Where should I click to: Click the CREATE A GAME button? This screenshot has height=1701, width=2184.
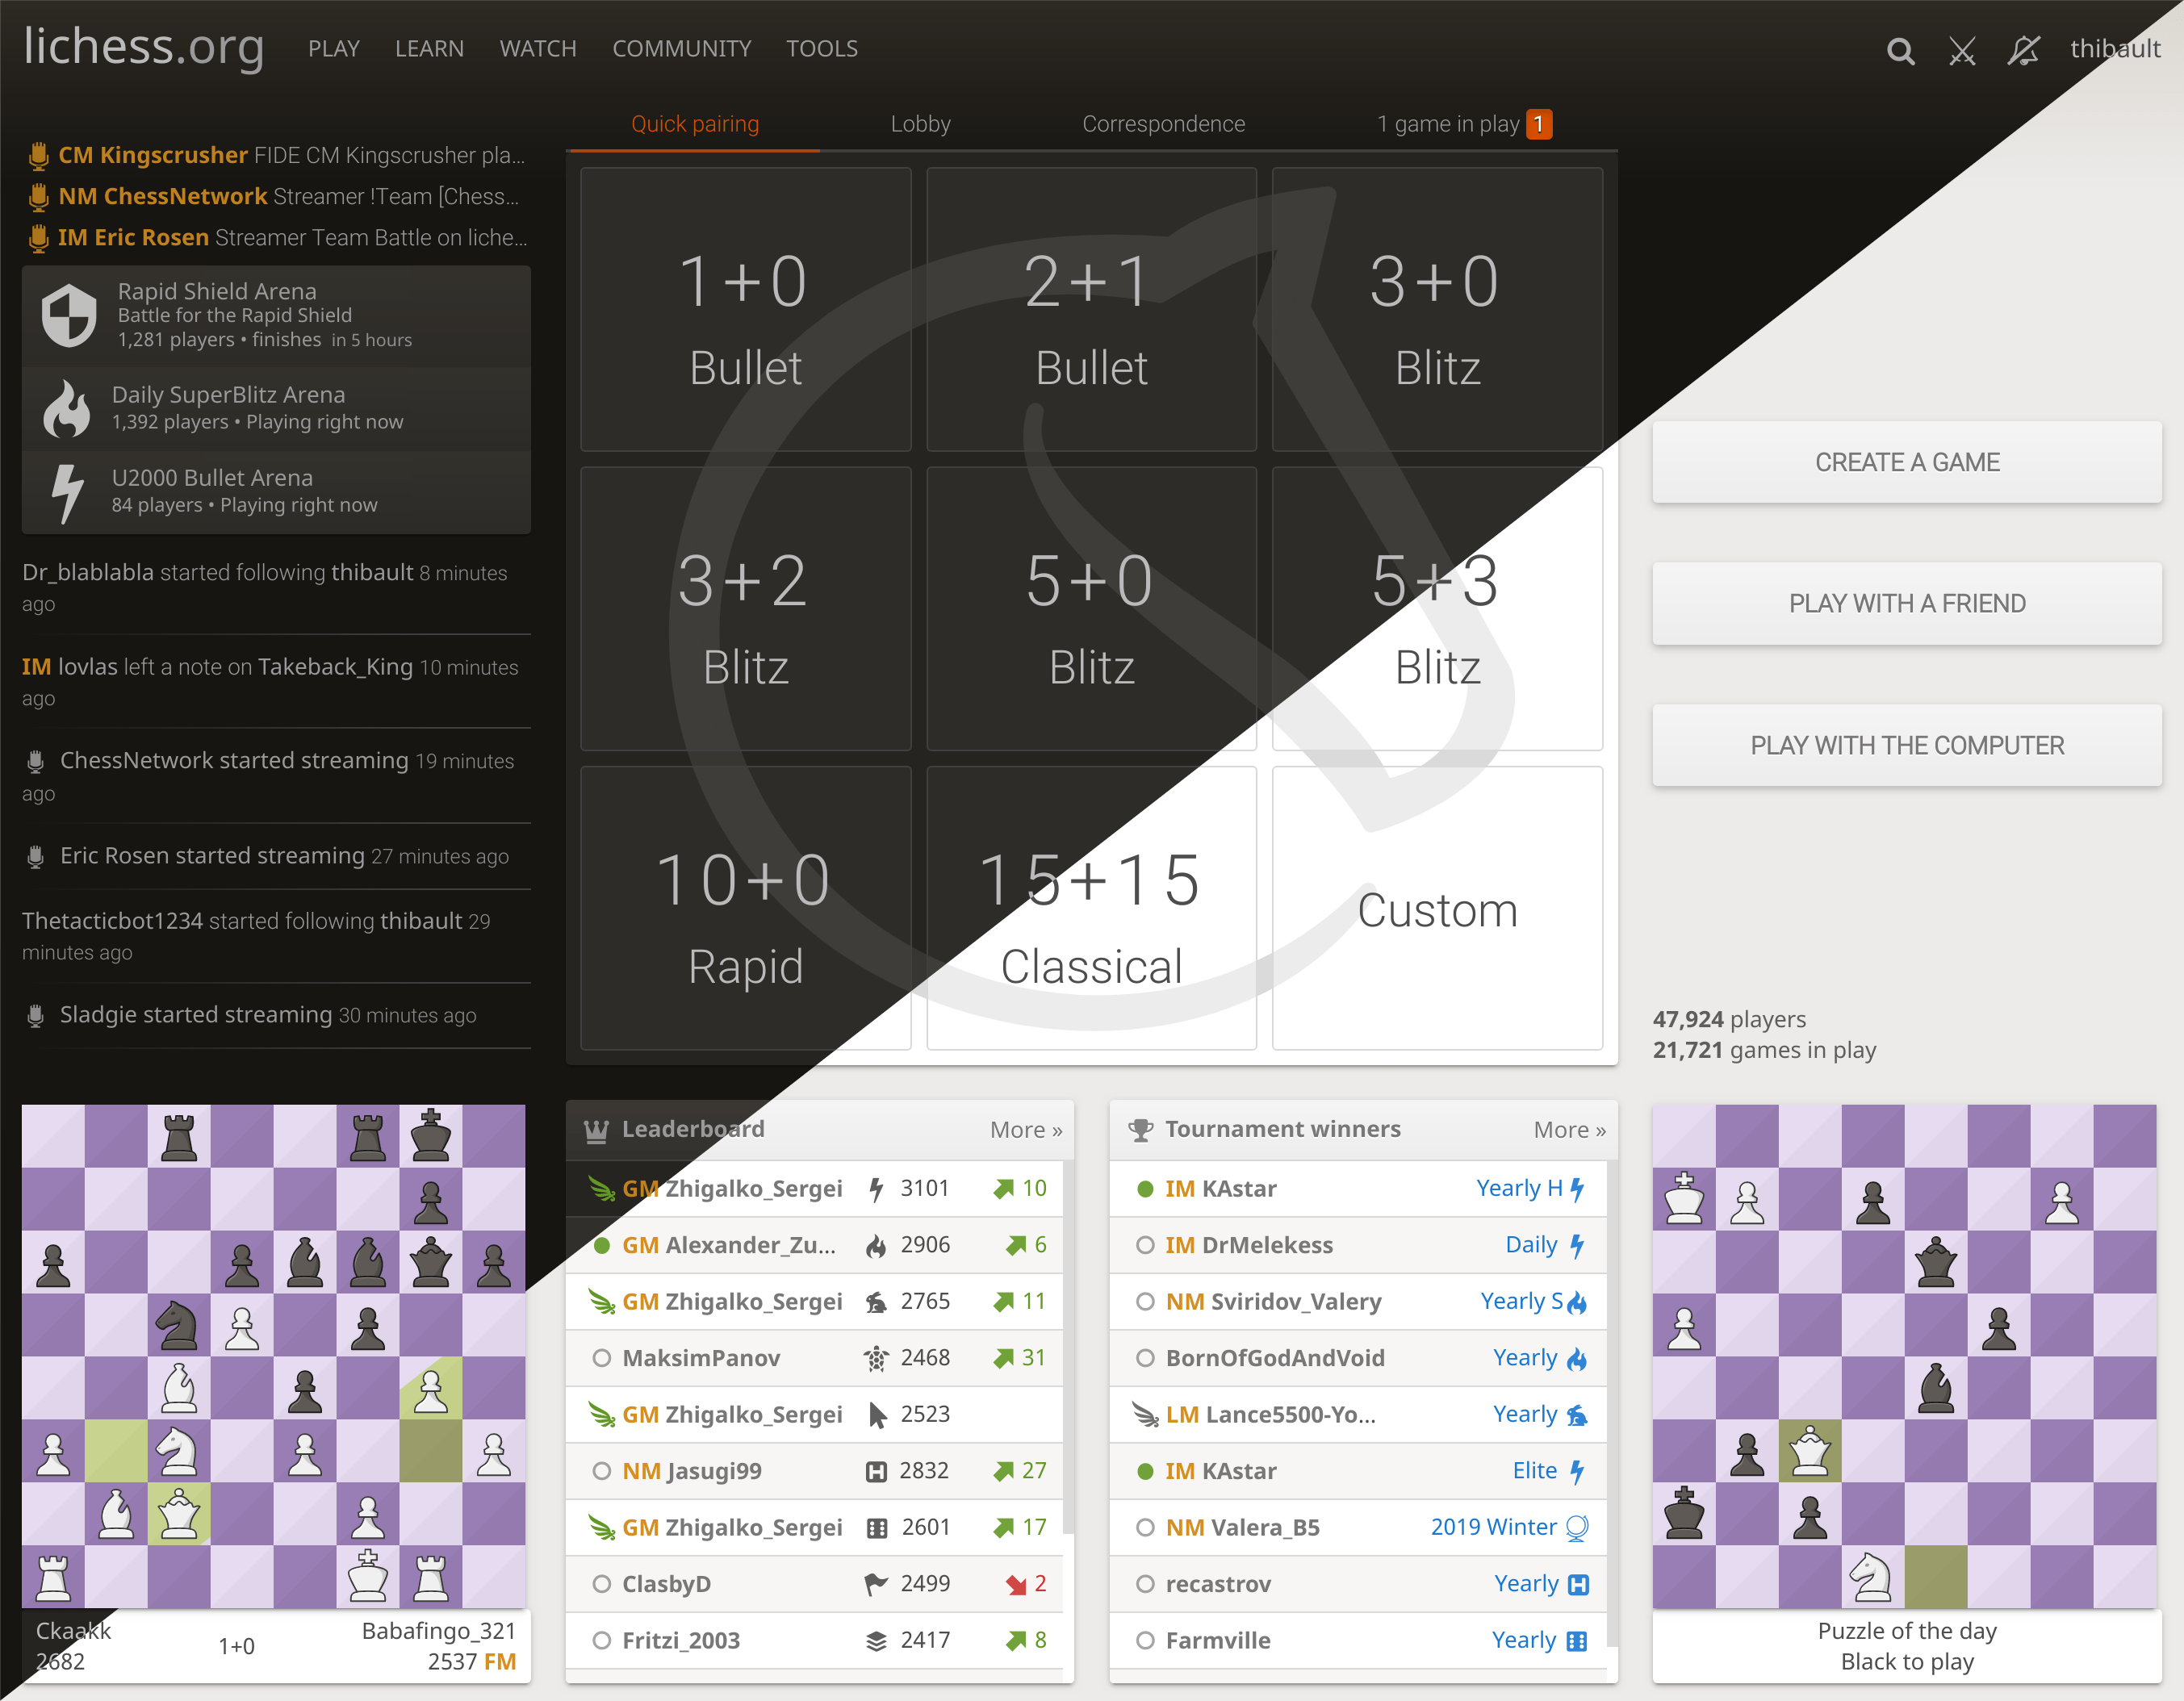(x=1907, y=462)
